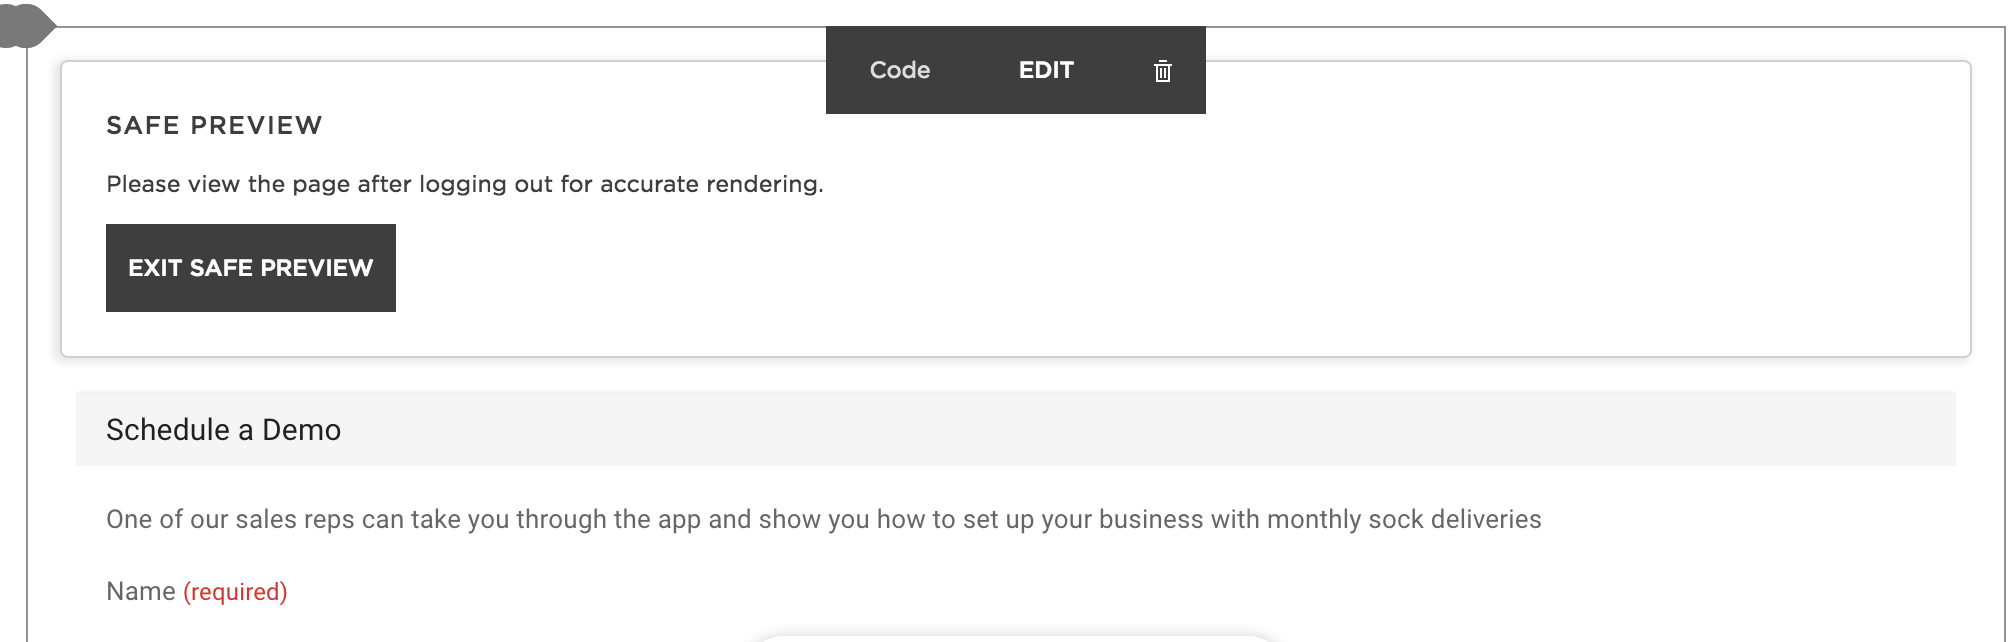Click 'monthly sock deliveries' in the description
2014x642 pixels.
coord(1404,519)
